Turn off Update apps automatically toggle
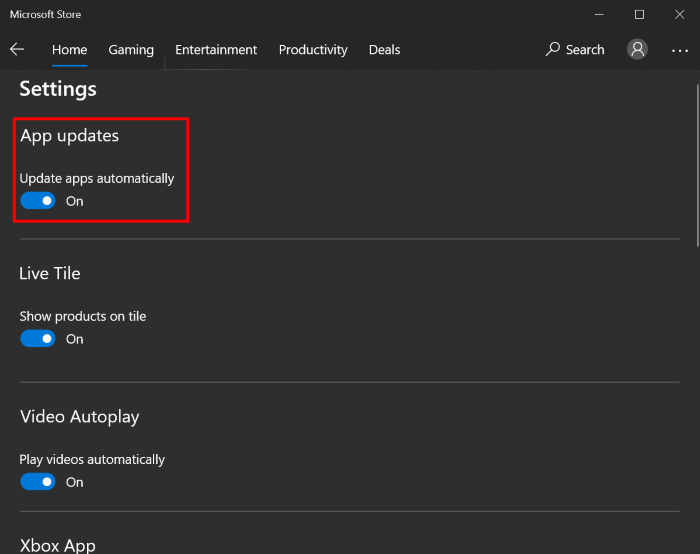Image resolution: width=700 pixels, height=554 pixels. pyautogui.click(x=38, y=201)
